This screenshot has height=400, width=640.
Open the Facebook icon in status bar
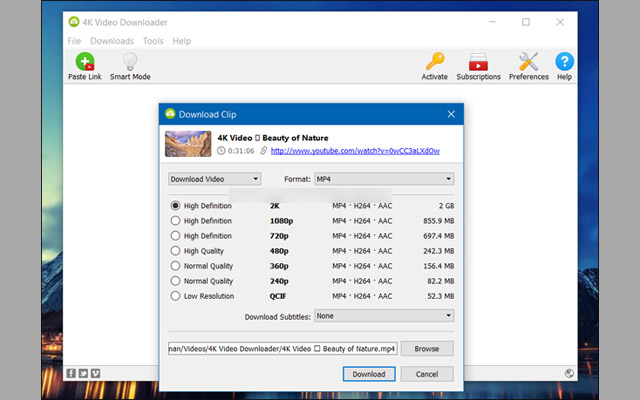click(x=71, y=373)
